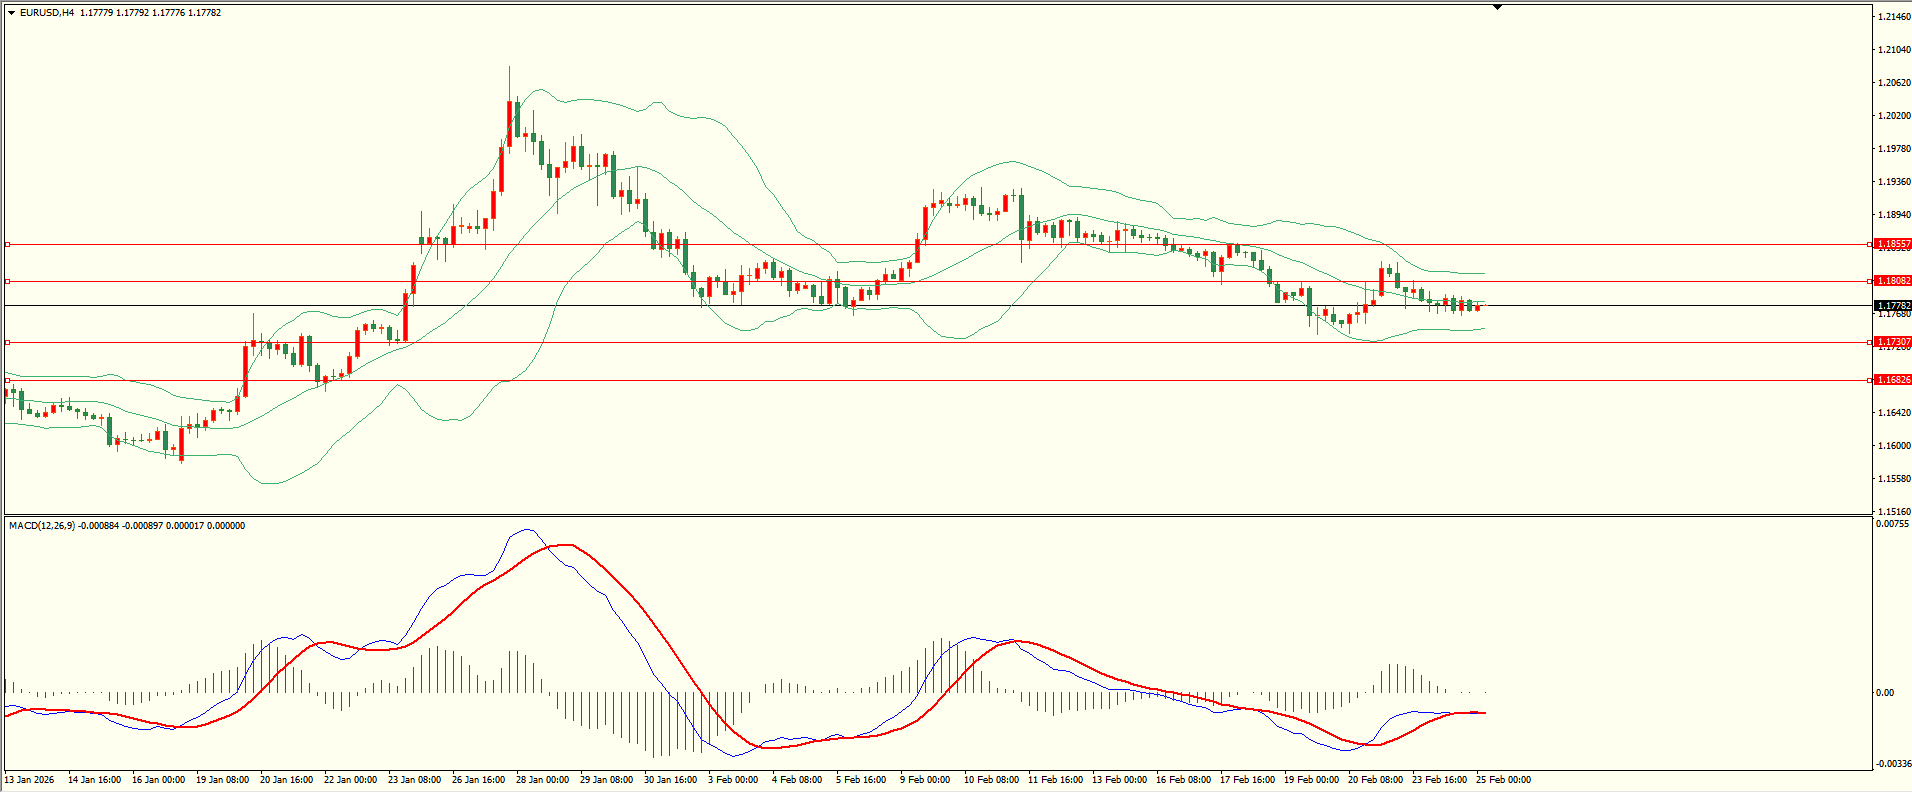Click left handle of the 1.18082 line
This screenshot has height=793, width=1912.
coord(7,281)
